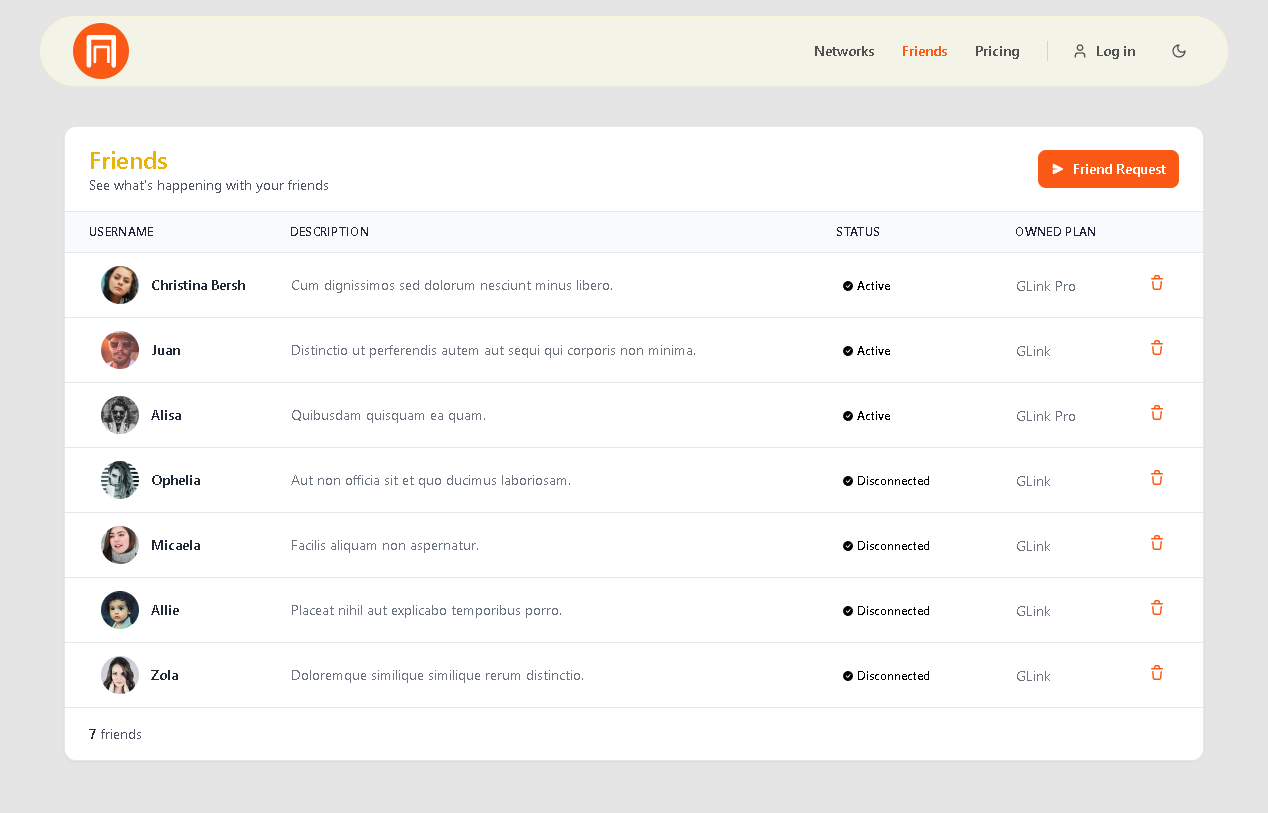Open Allie's avatar picture
Image resolution: width=1268 pixels, height=813 pixels.
(120, 610)
